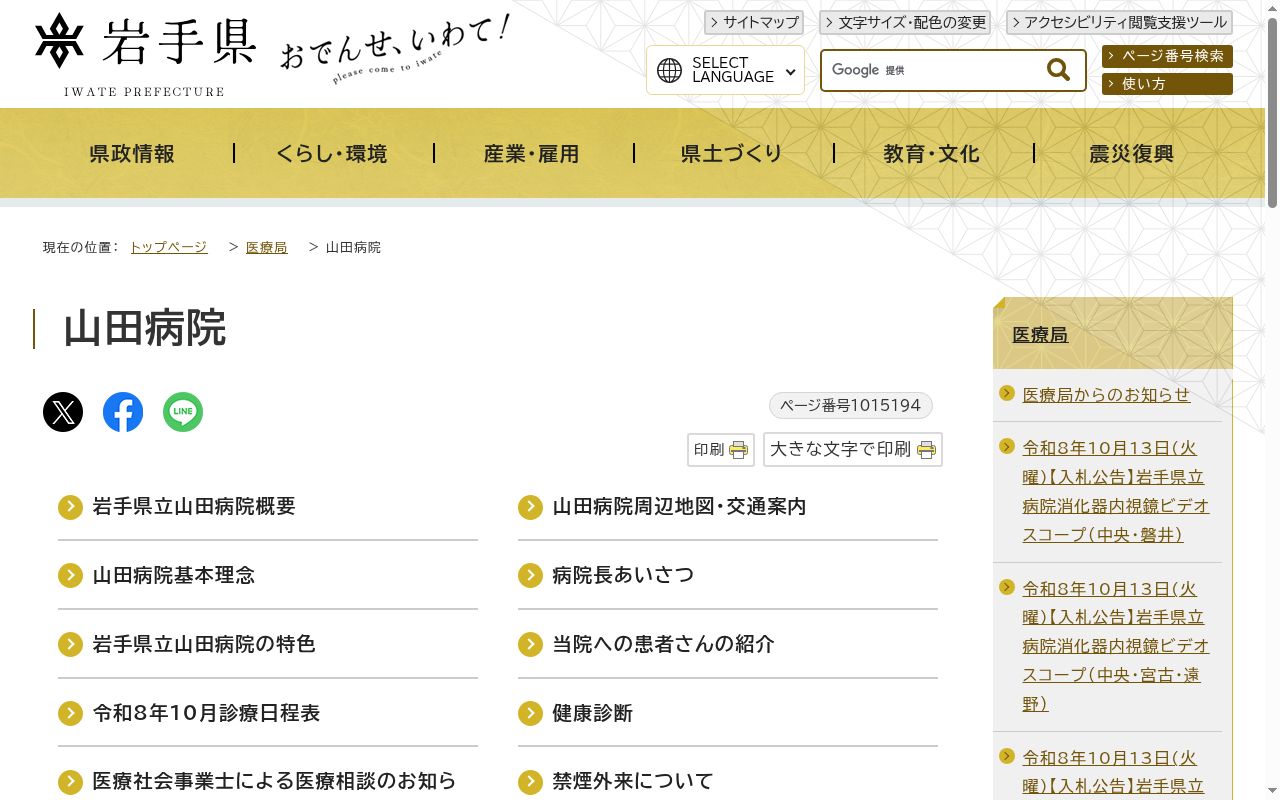Open the 県土づくり menu

(732, 154)
